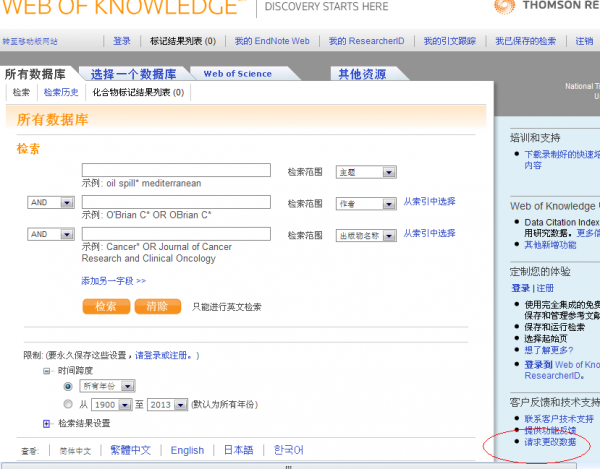Click the orange 检索 search button

(106, 306)
